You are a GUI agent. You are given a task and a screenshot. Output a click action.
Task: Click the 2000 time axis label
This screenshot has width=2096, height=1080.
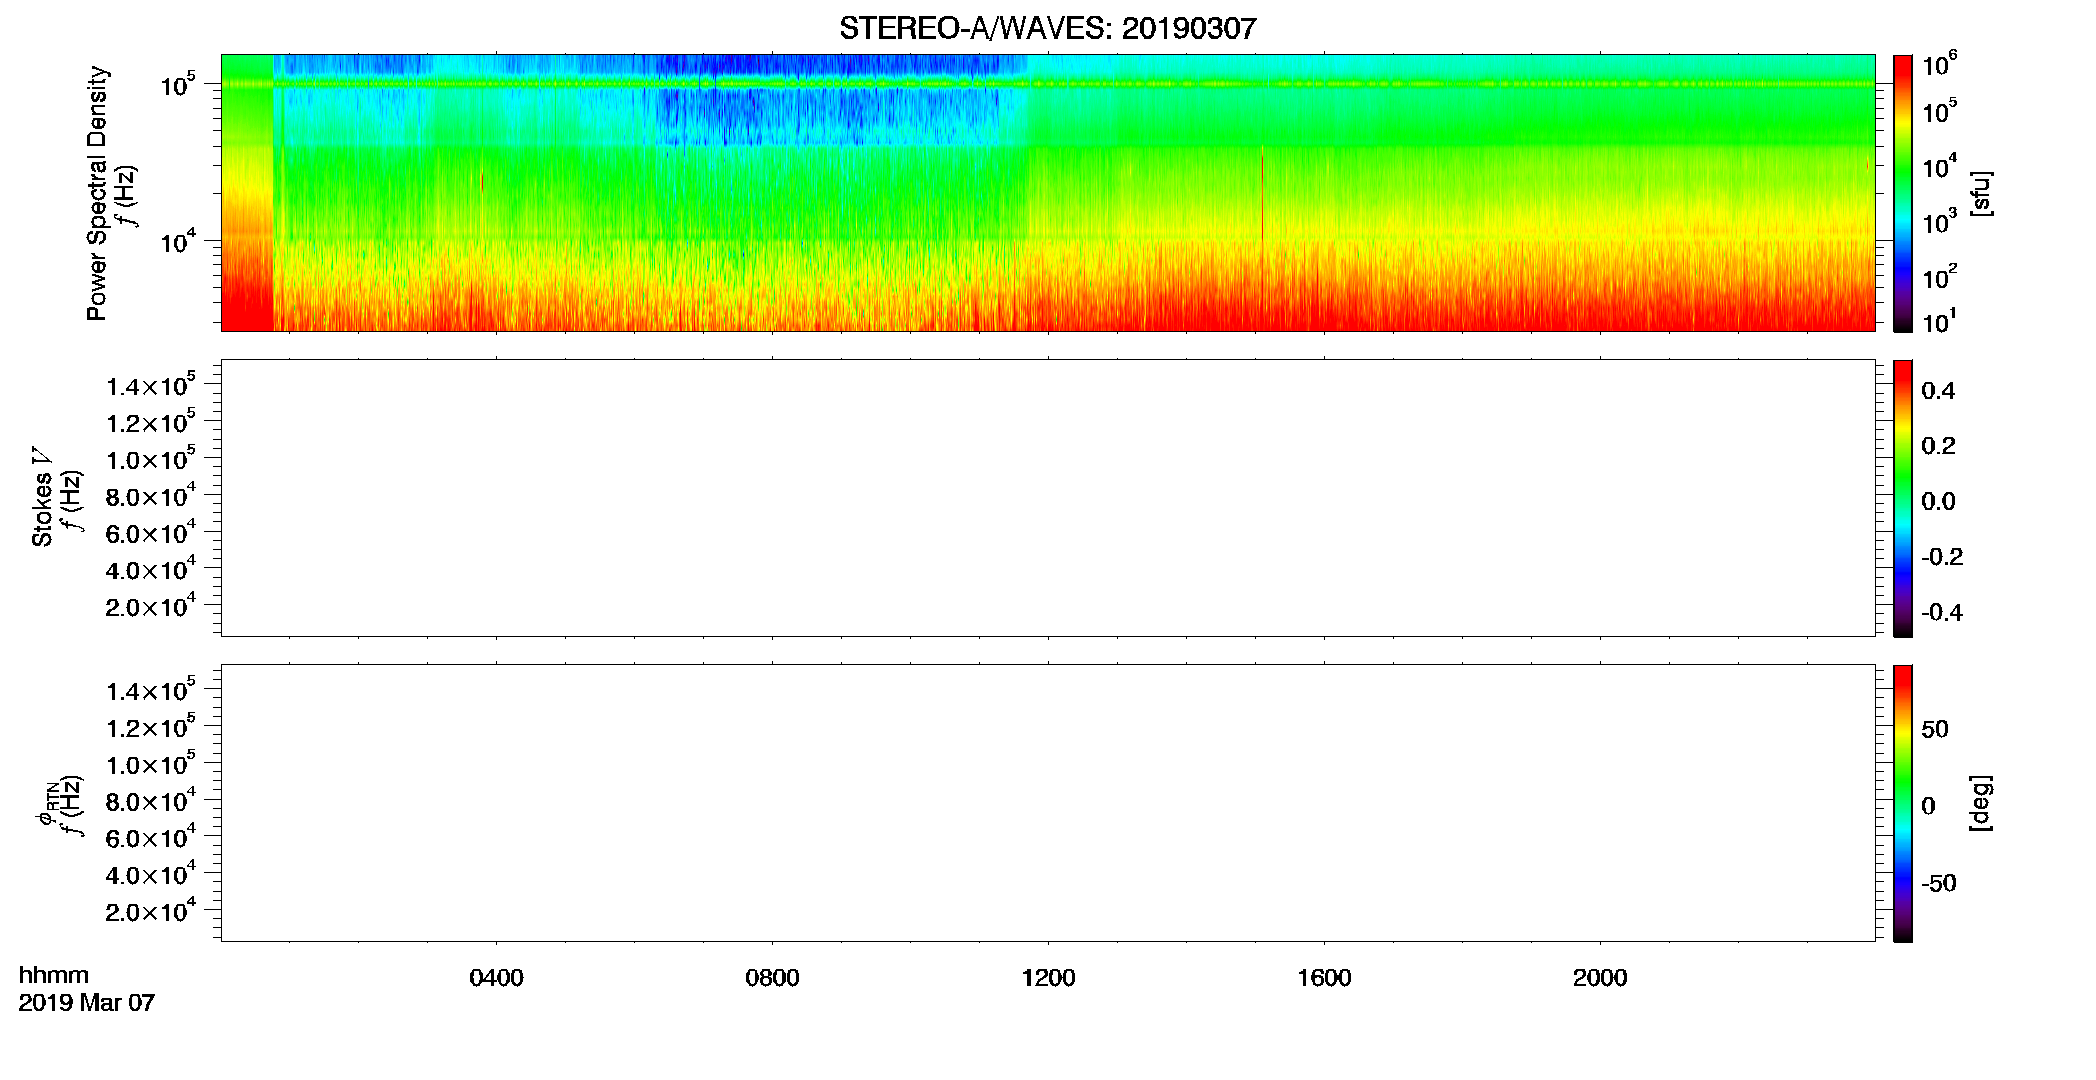coord(1600,978)
